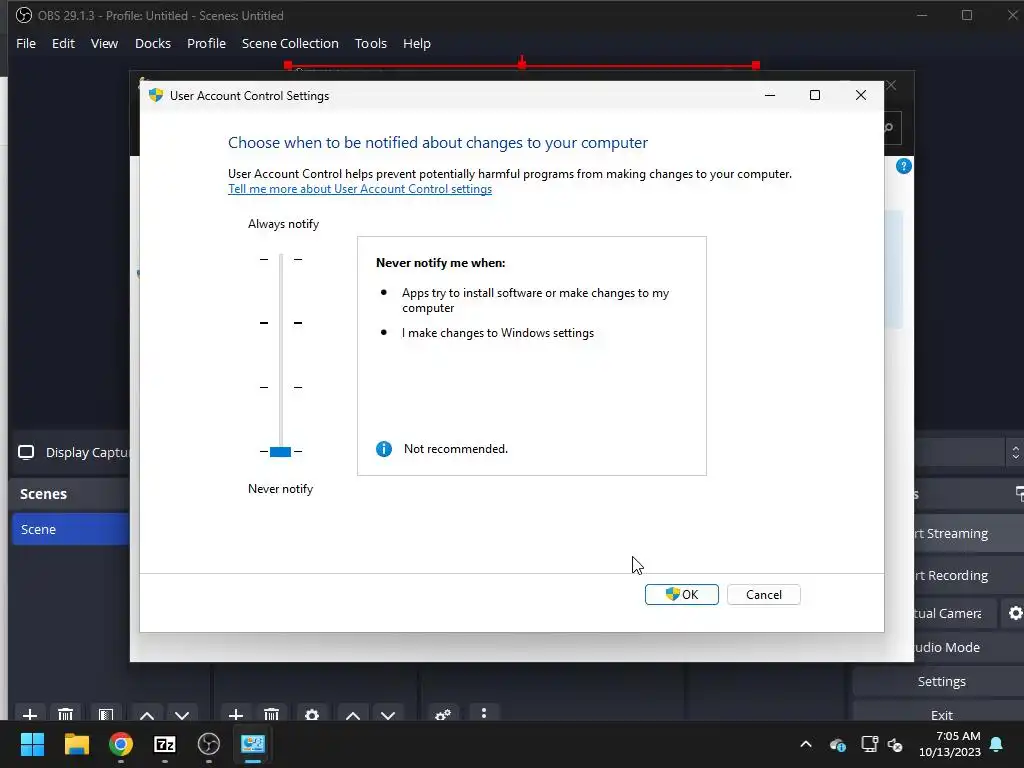Open clock showing 7:05 AM 10/13/2023
This screenshot has width=1024, height=768.
point(950,744)
